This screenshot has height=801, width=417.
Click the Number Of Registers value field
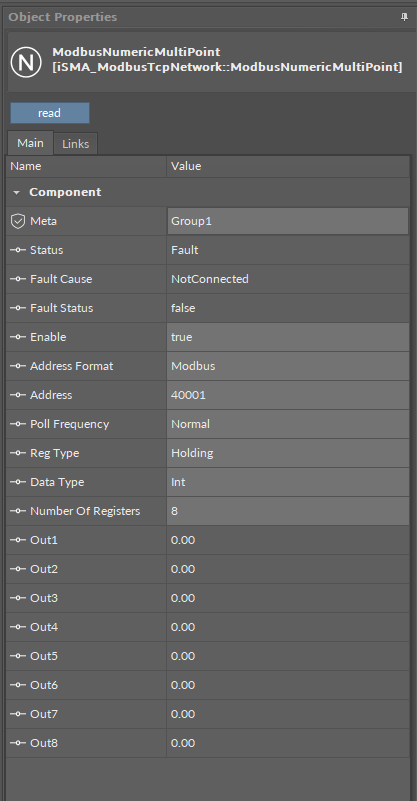(288, 511)
